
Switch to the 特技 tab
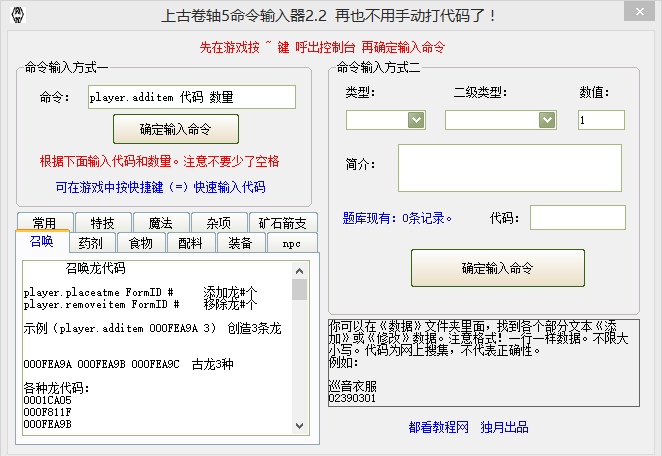(x=103, y=222)
